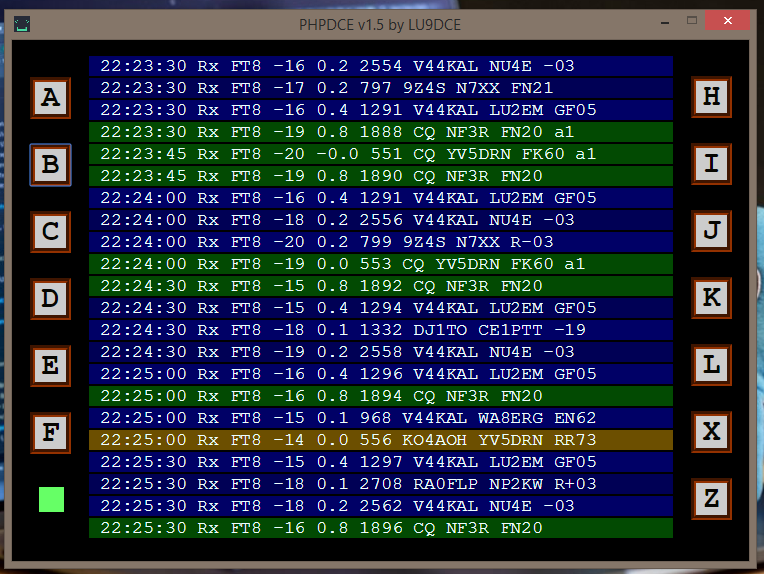Select highlighted row KO4AOH YV5DRN RR73
Viewport: 764px width, 574px height.
pos(381,440)
